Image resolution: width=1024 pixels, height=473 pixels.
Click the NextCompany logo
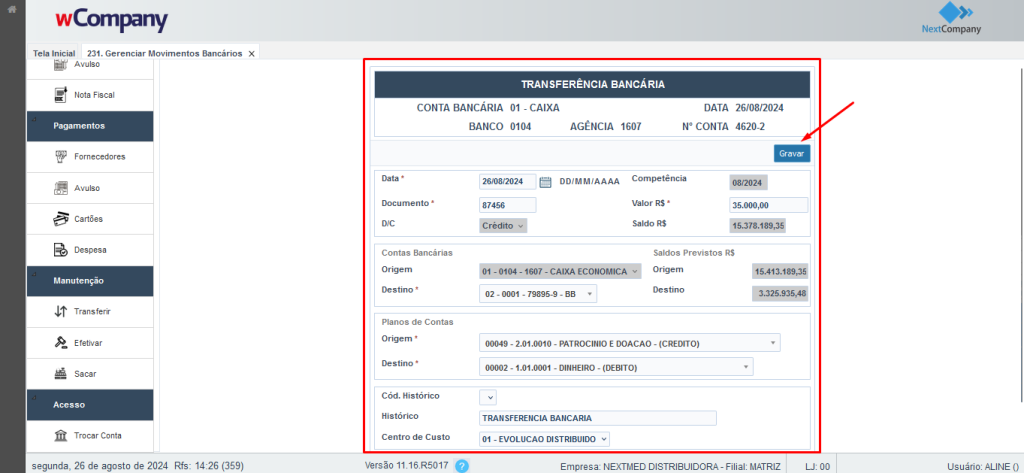[951, 20]
